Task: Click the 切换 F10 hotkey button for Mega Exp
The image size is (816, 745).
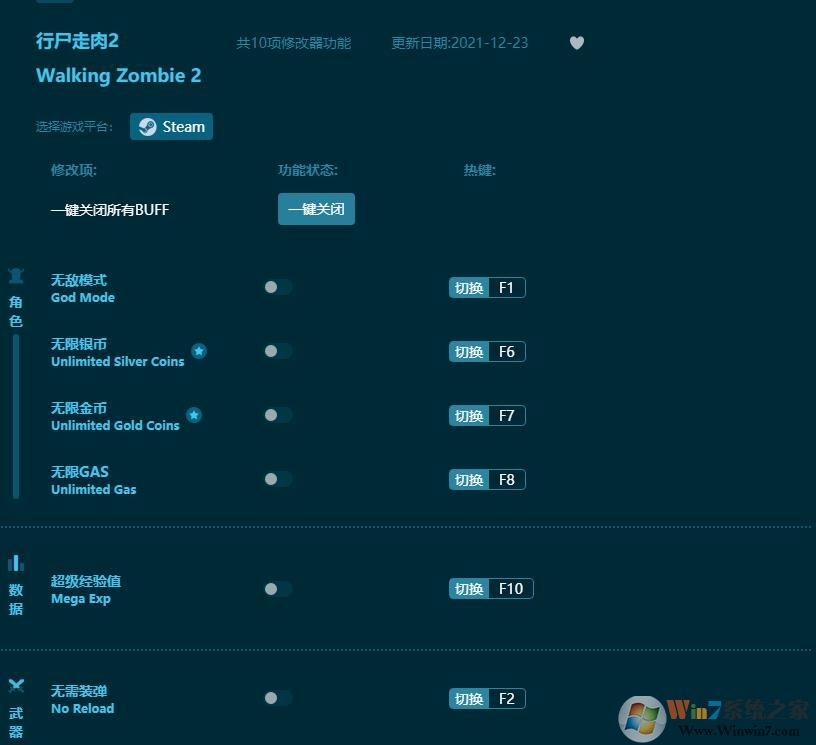Action: pos(490,588)
